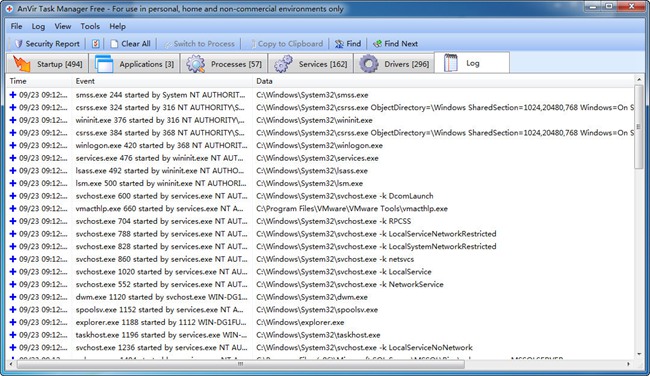Open the Services tab
Image resolution: width=650 pixels, height=376 pixels.
[x=311, y=64]
